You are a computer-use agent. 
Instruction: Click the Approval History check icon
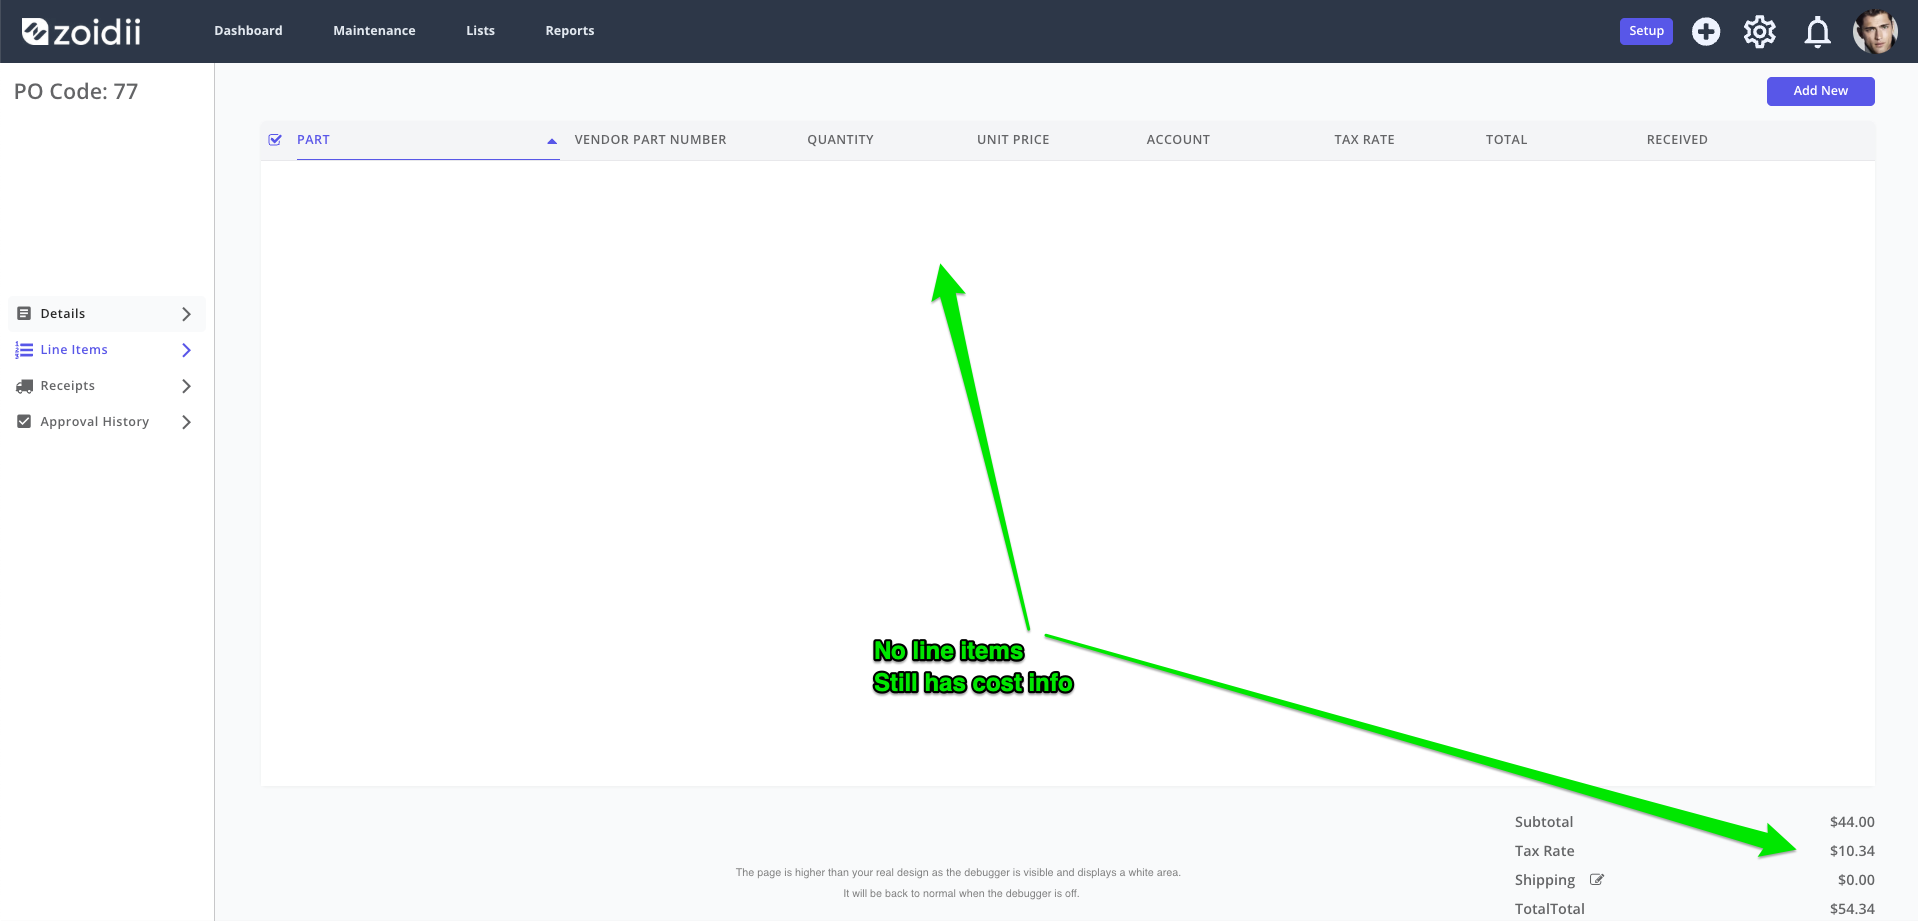[x=24, y=422]
